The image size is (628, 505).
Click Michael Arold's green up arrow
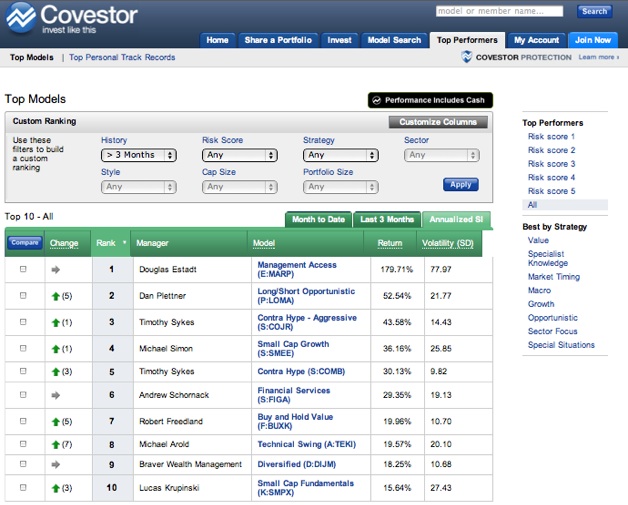point(56,445)
